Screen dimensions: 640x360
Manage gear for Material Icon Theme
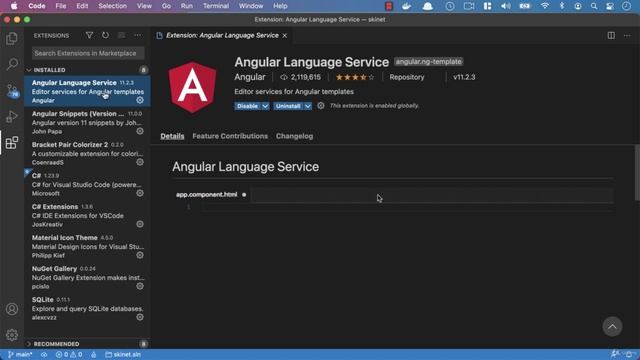tap(140, 255)
